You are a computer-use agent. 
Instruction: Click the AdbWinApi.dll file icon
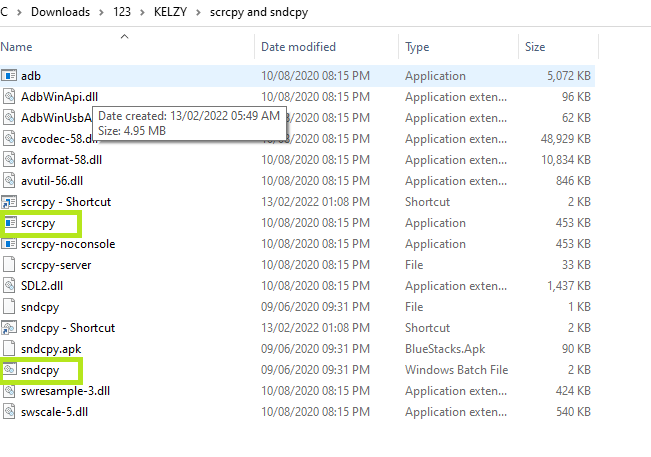coord(9,97)
